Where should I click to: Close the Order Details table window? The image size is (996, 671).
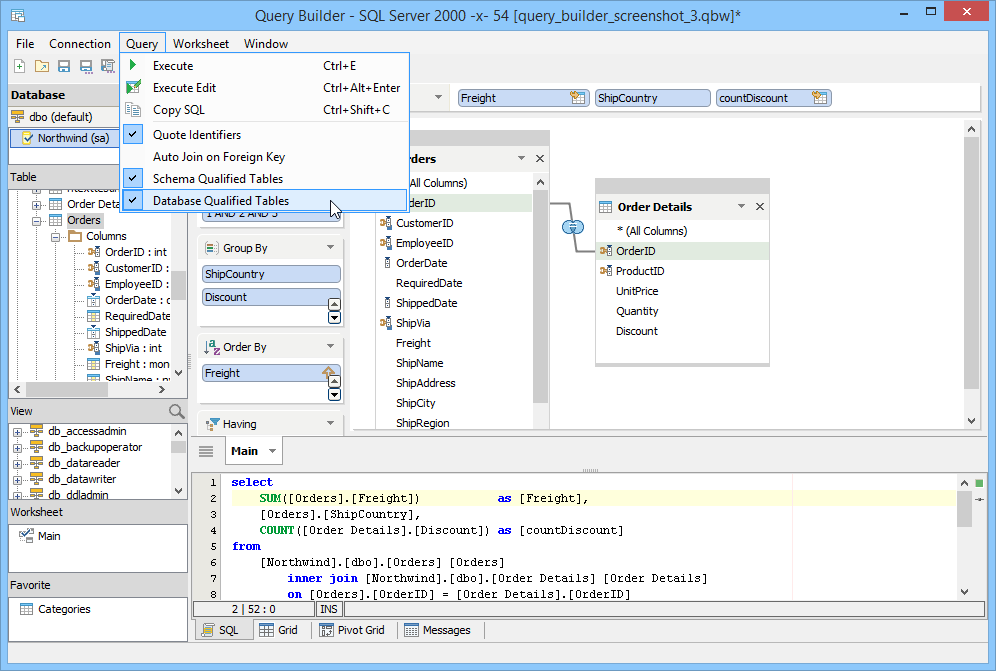[760, 207]
